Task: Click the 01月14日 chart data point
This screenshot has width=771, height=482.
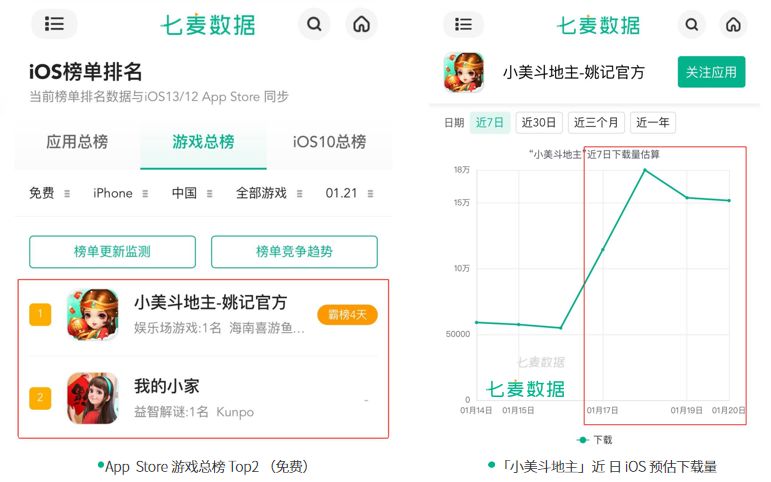Action: pyautogui.click(x=476, y=323)
